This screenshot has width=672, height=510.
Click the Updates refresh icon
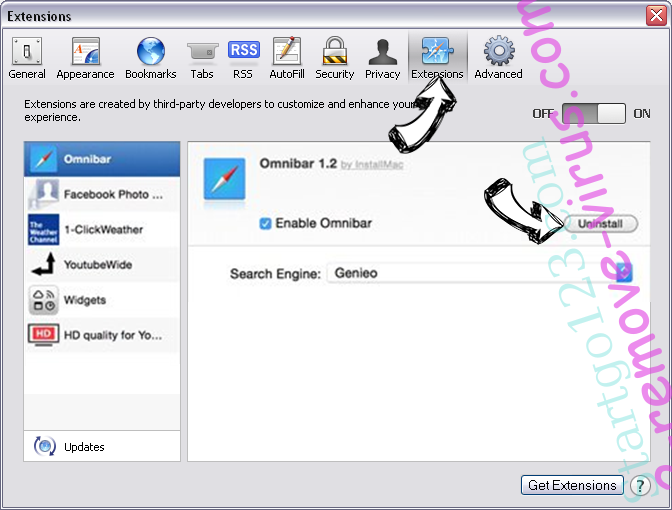pyautogui.click(x=45, y=446)
